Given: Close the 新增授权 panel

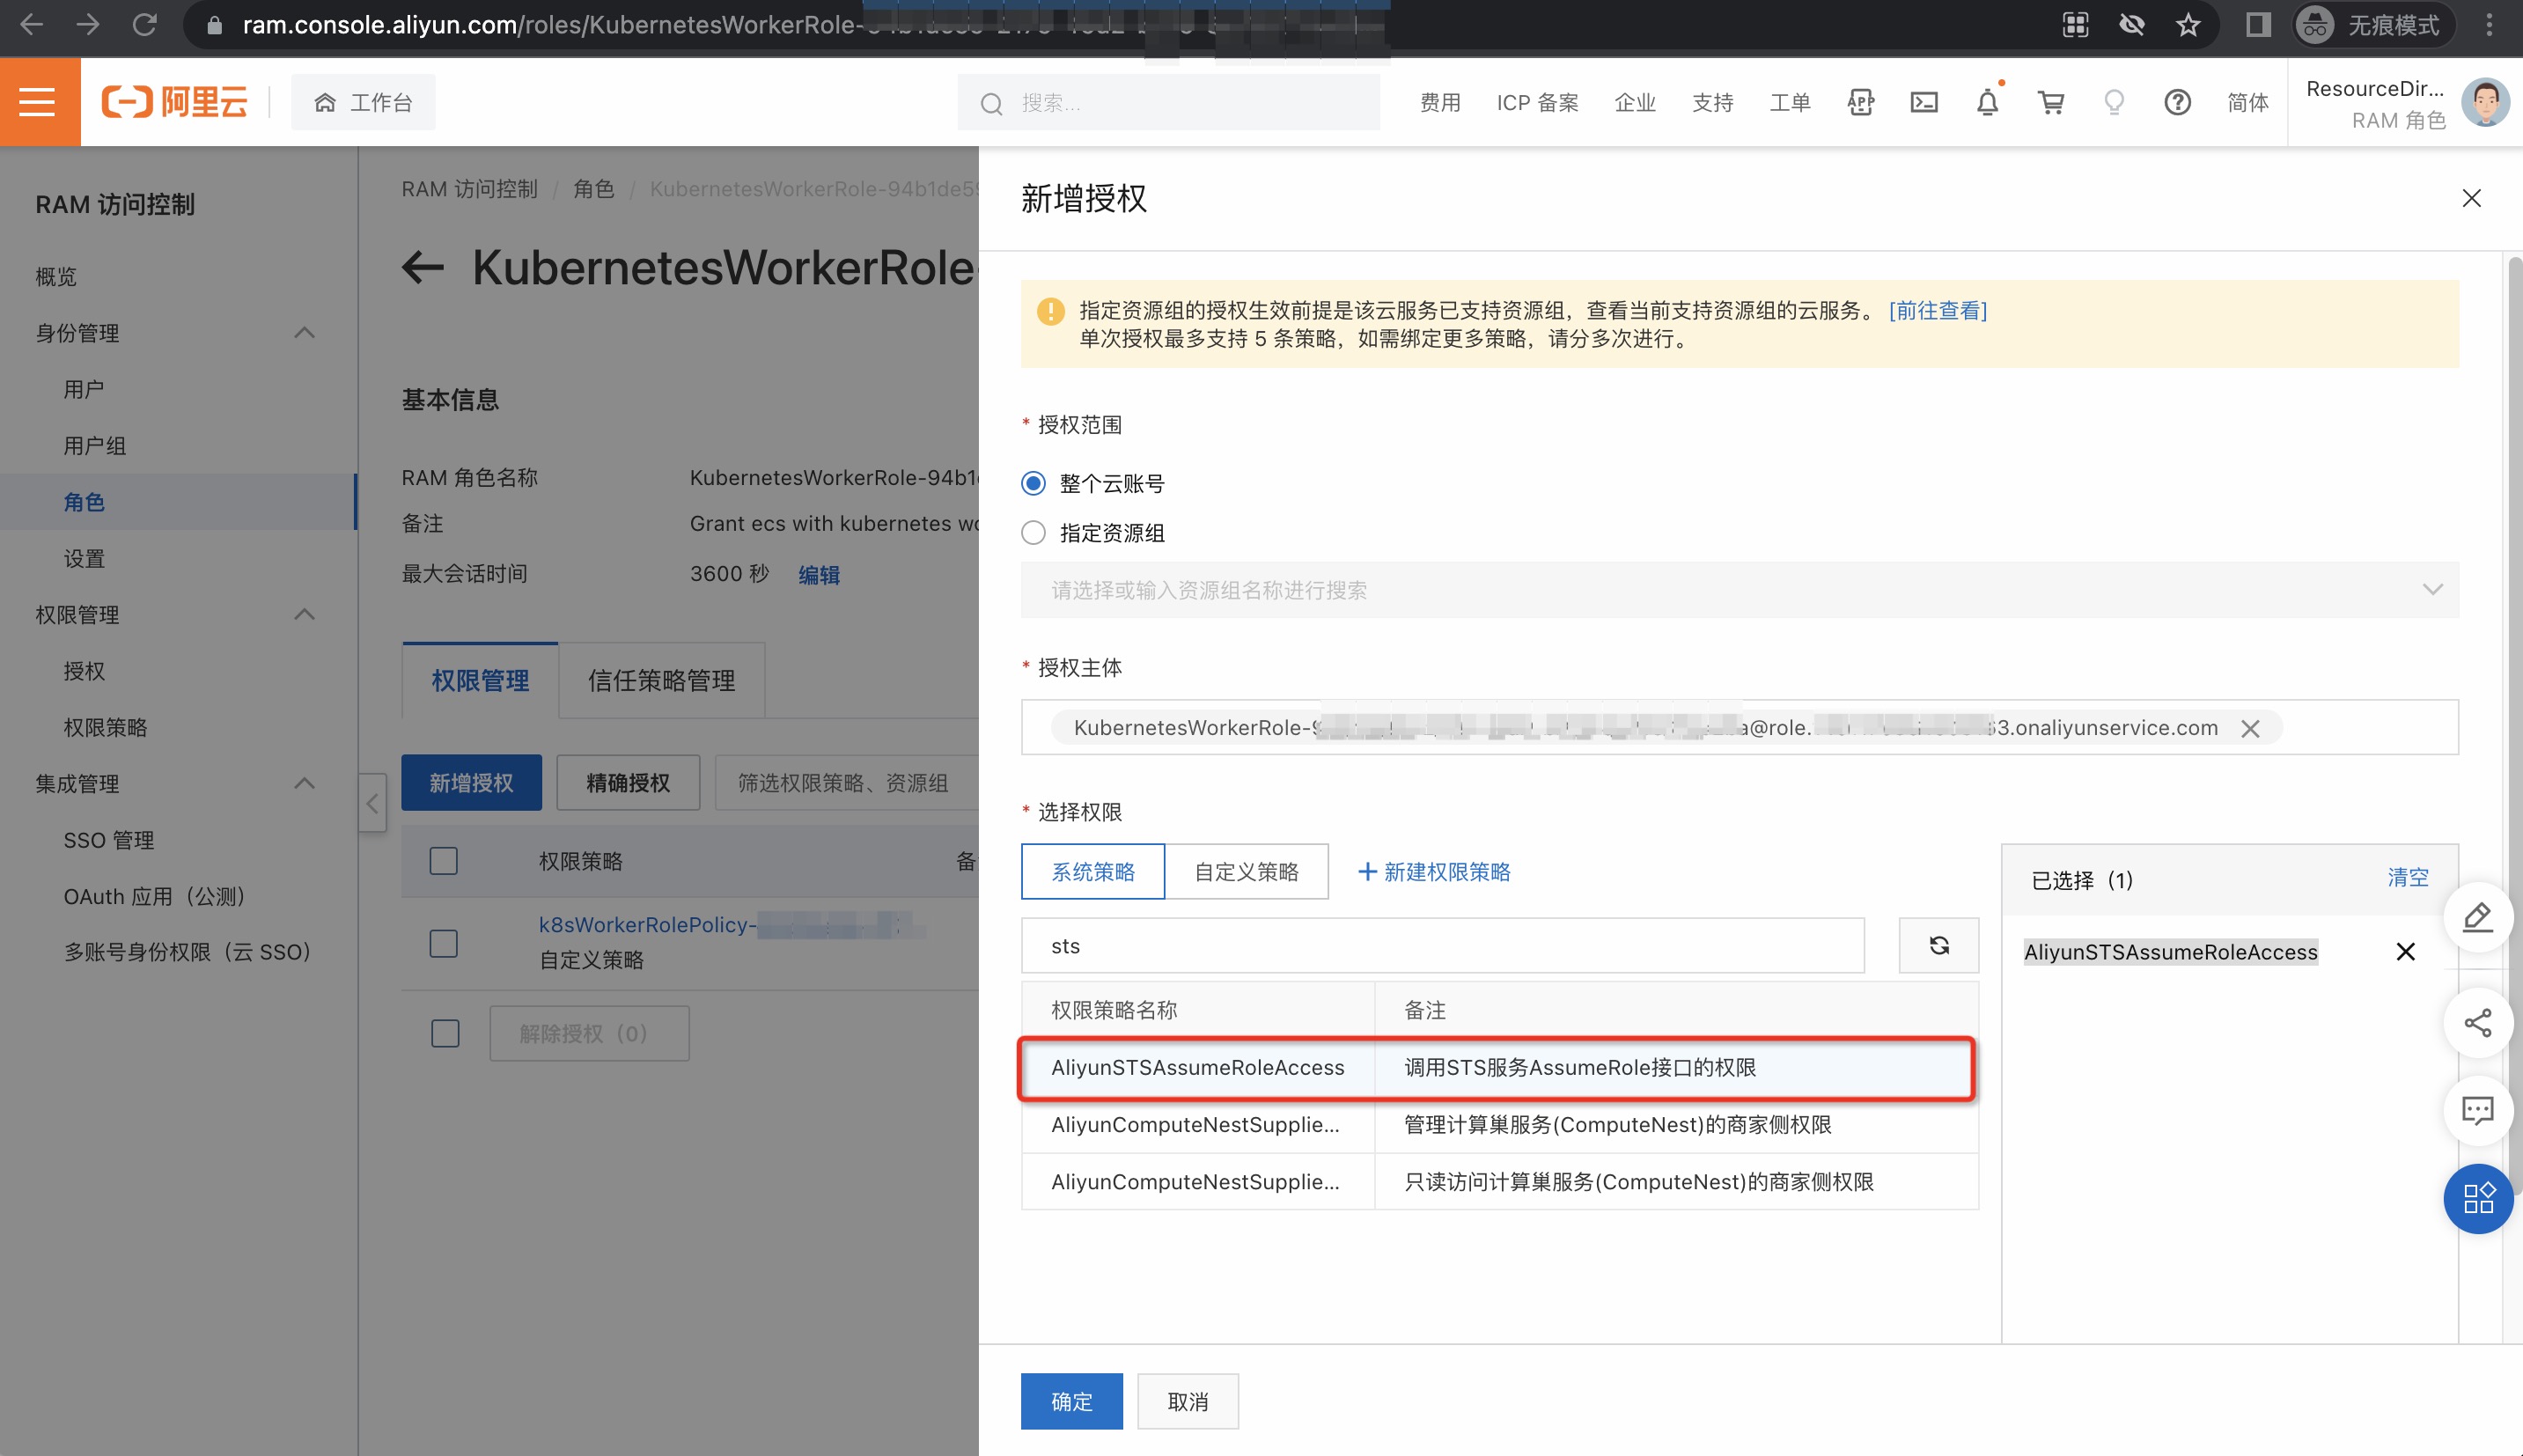Looking at the screenshot, I should 2471,198.
